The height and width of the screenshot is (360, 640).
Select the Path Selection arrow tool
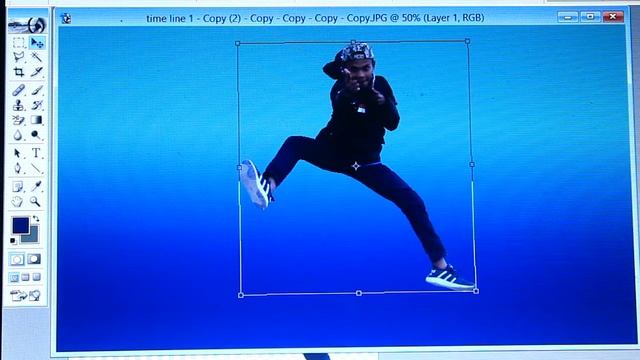point(17,153)
